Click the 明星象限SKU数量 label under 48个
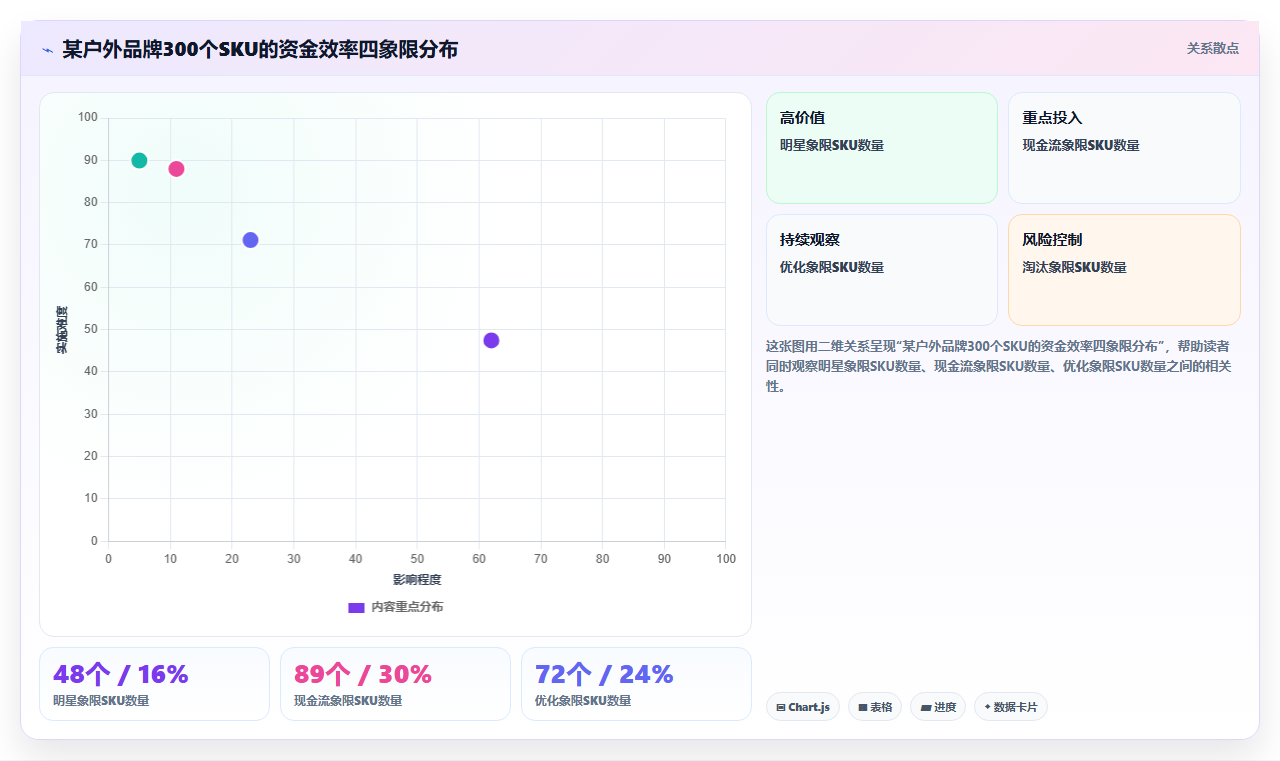The image size is (1280, 761). [101, 701]
